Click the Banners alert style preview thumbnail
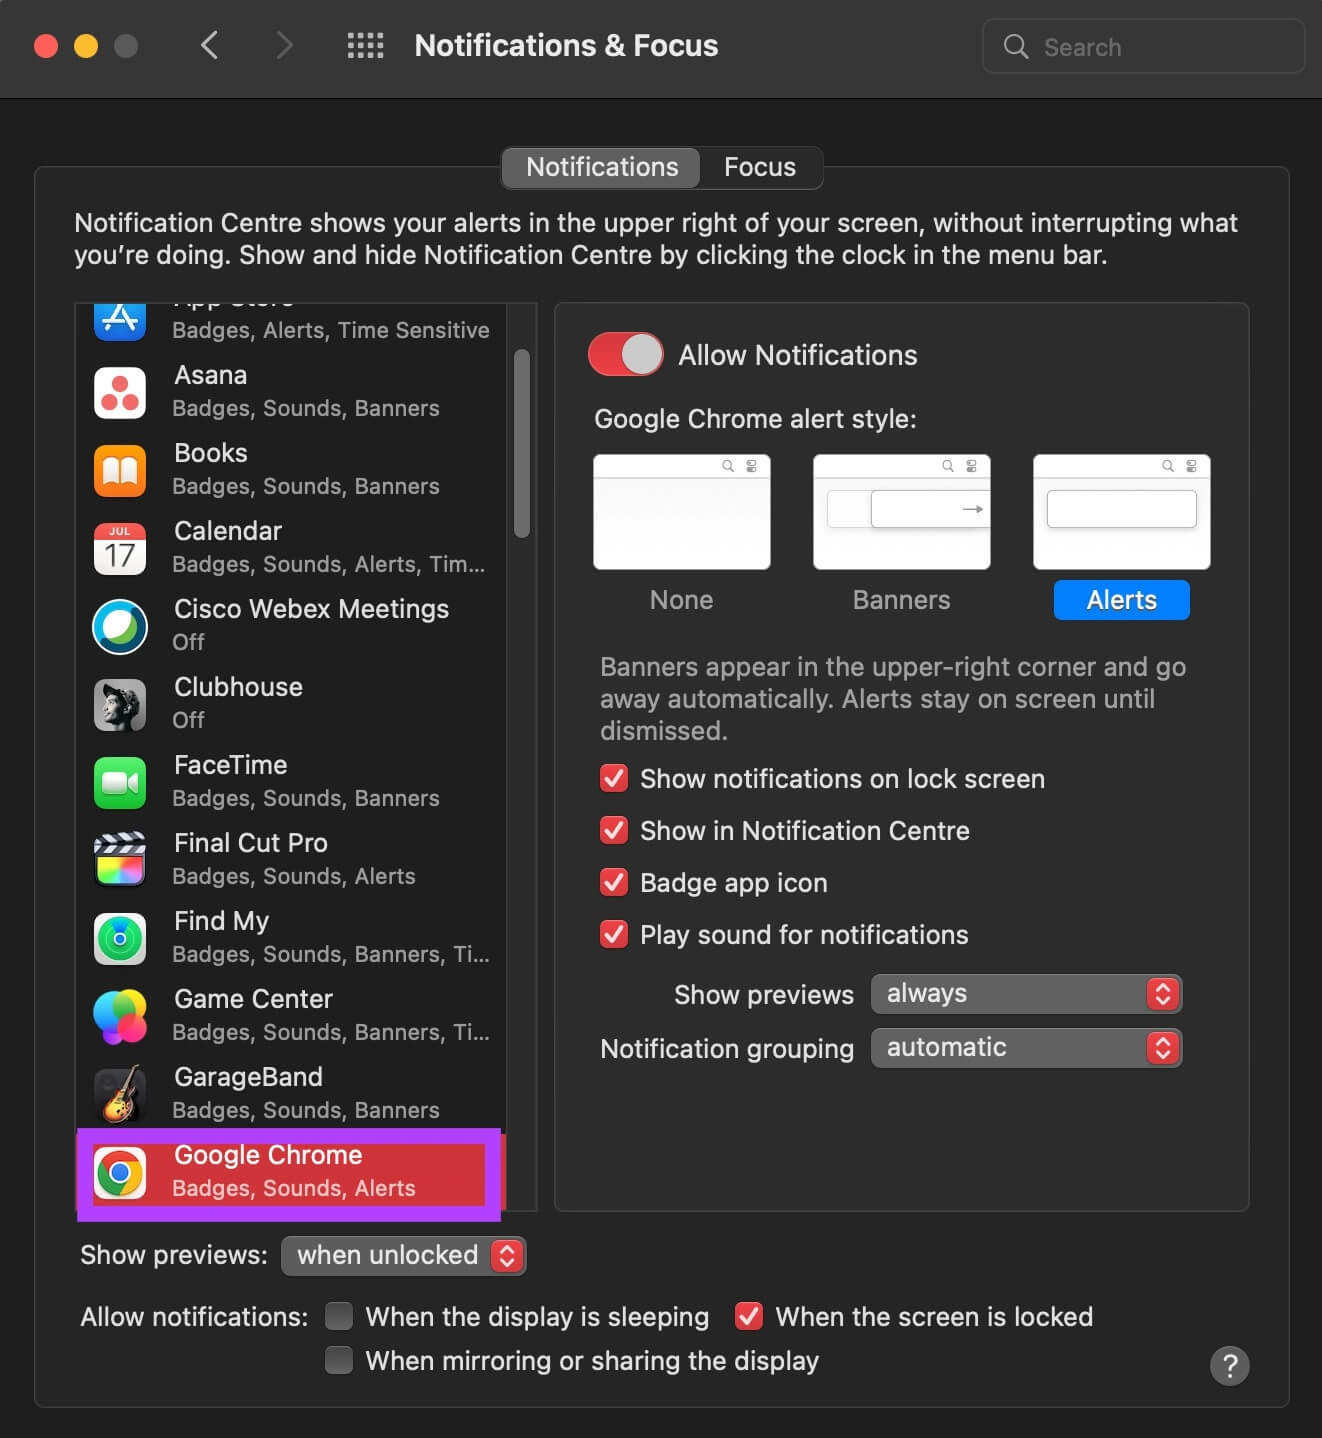 901,512
